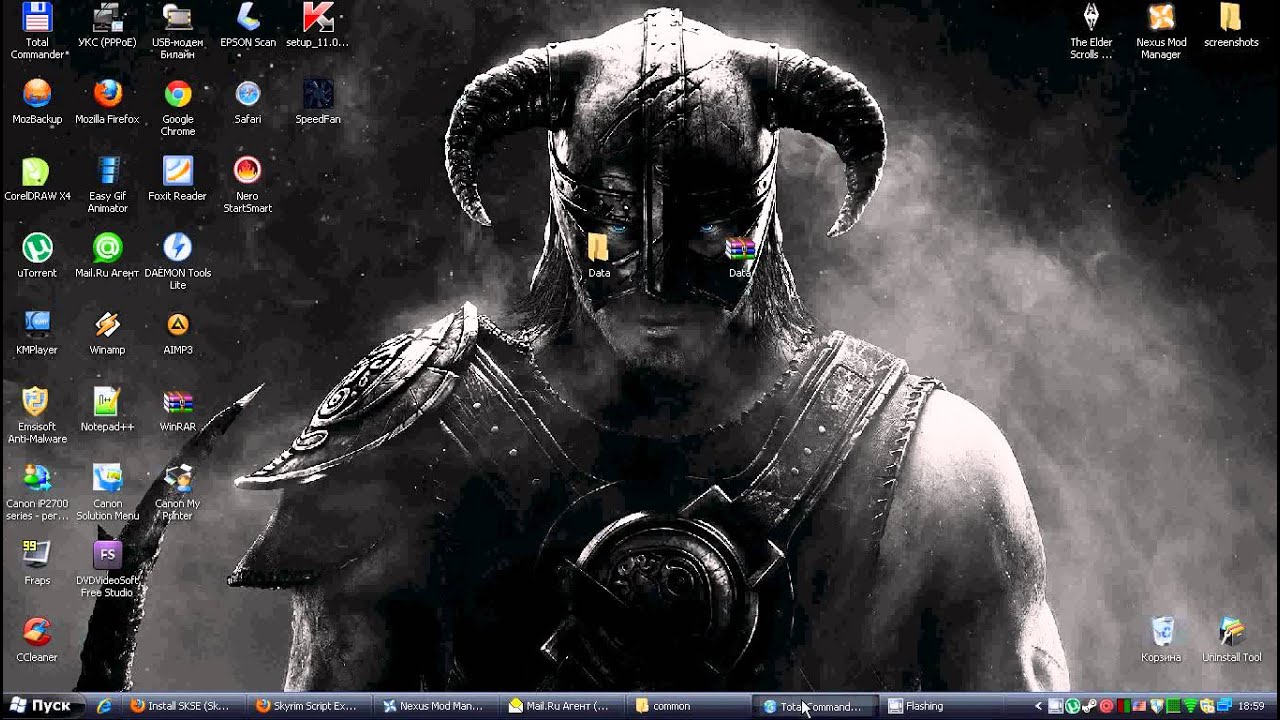
Task: Select the Data WinRAR archive icon
Action: [x=740, y=257]
